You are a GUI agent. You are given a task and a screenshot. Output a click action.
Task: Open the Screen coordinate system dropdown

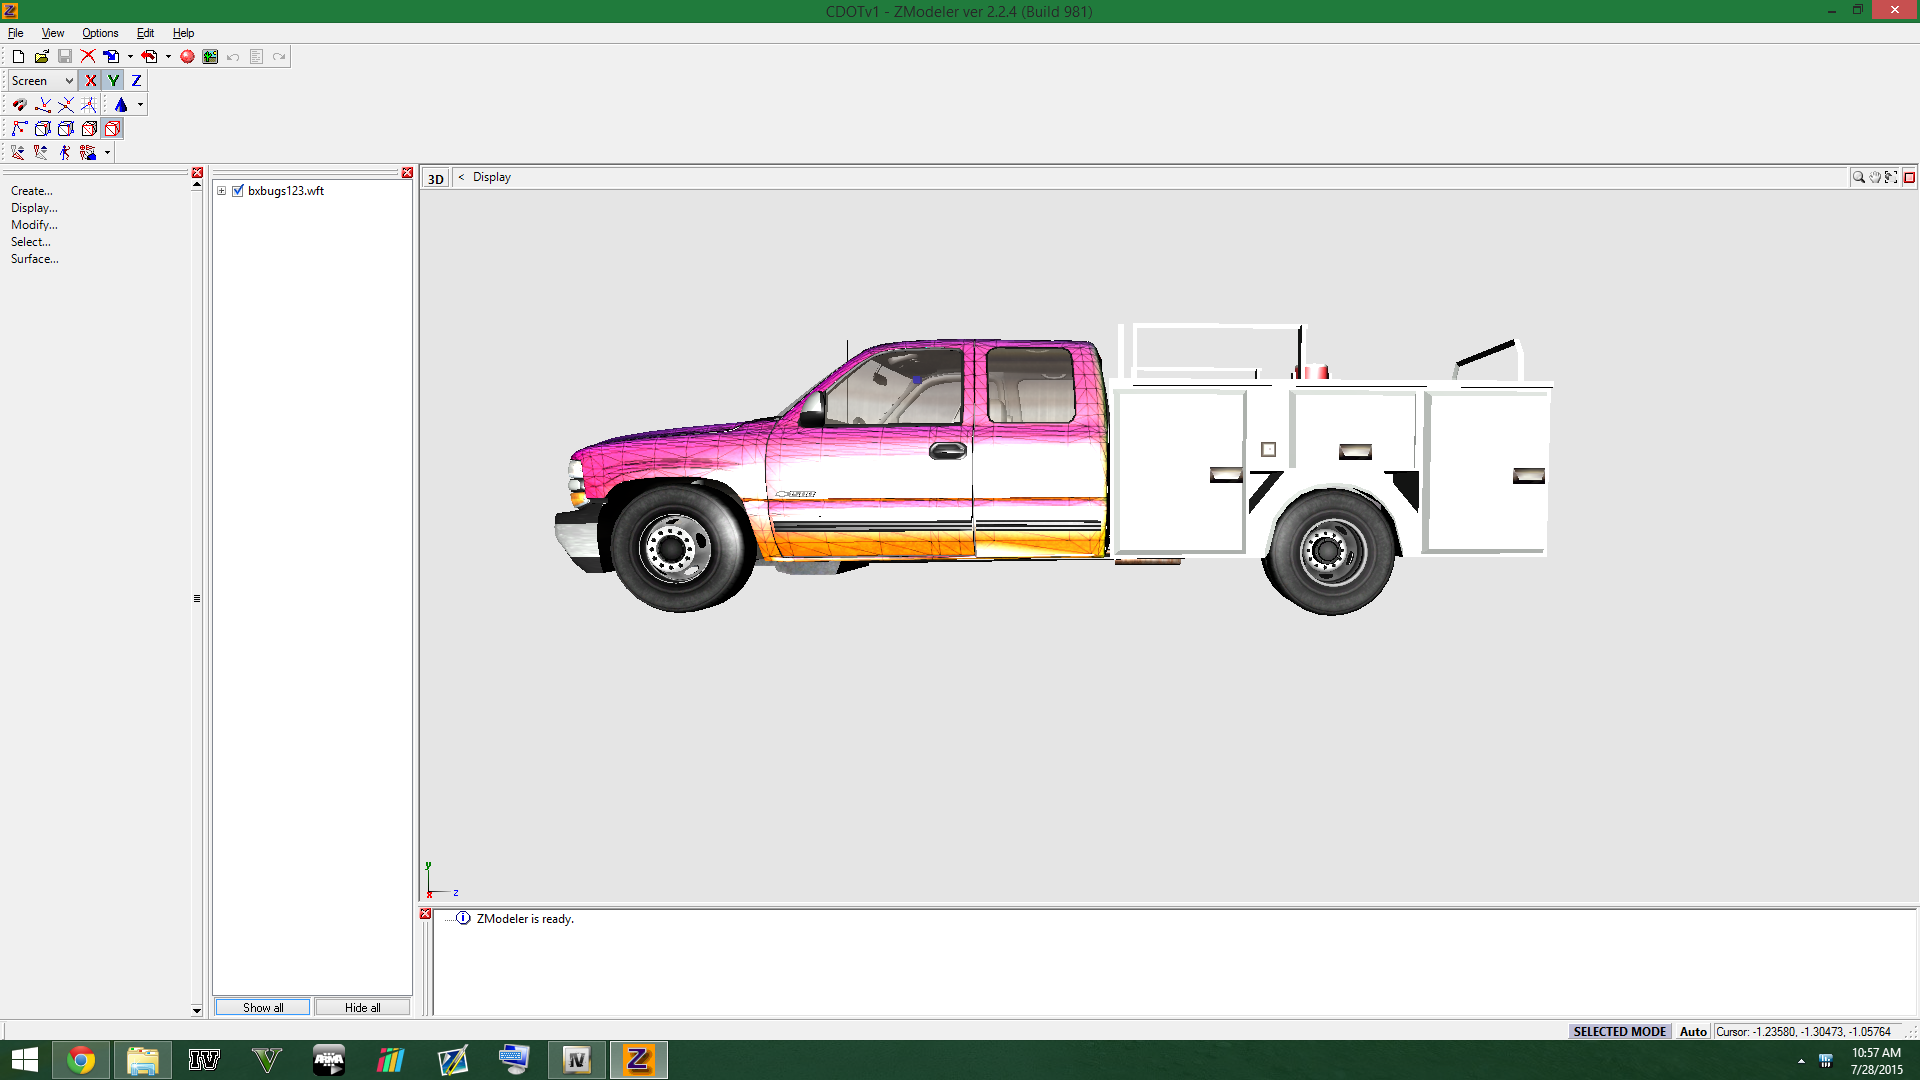pyautogui.click(x=42, y=81)
